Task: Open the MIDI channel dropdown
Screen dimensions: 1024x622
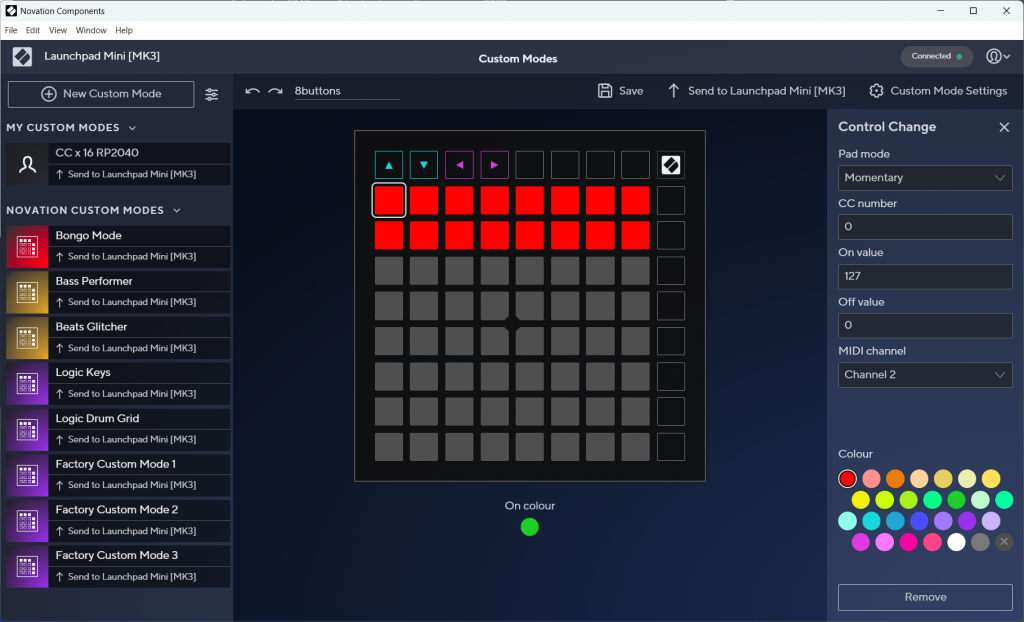Action: [924, 374]
